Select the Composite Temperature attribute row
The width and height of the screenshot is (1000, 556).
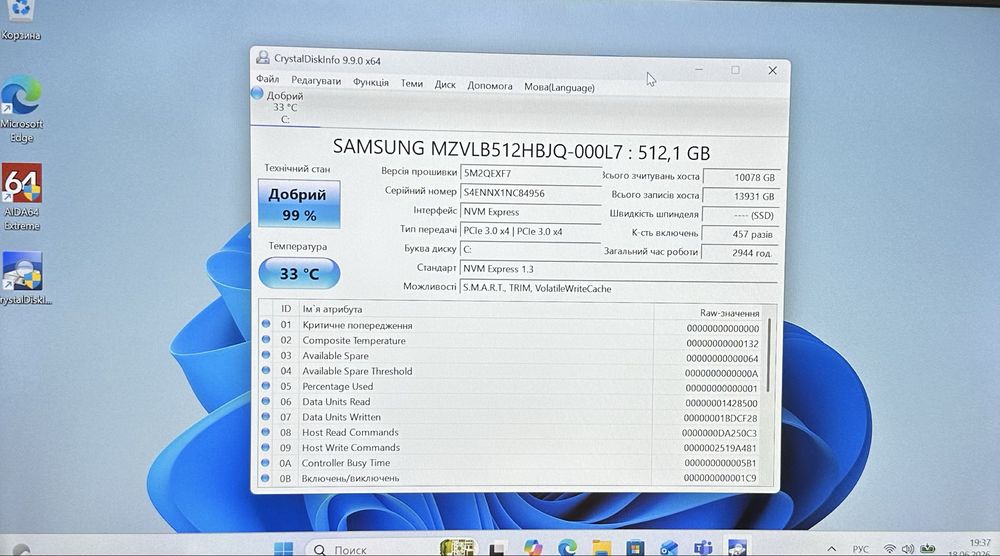511,341
